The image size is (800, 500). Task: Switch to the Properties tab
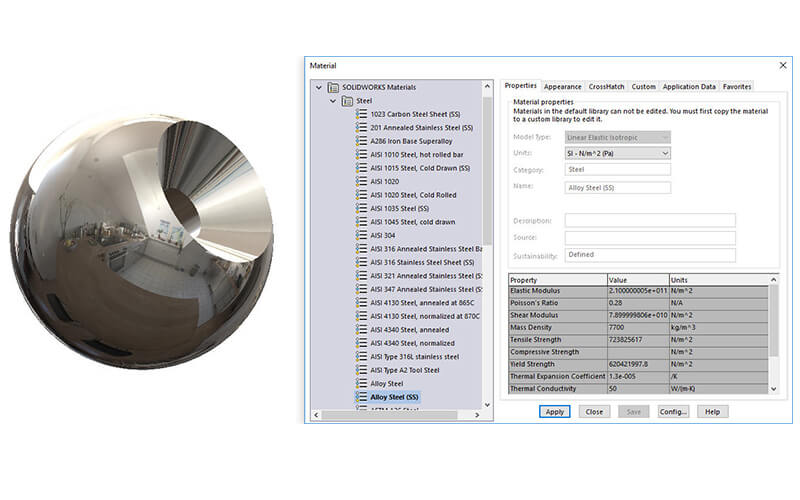520,86
